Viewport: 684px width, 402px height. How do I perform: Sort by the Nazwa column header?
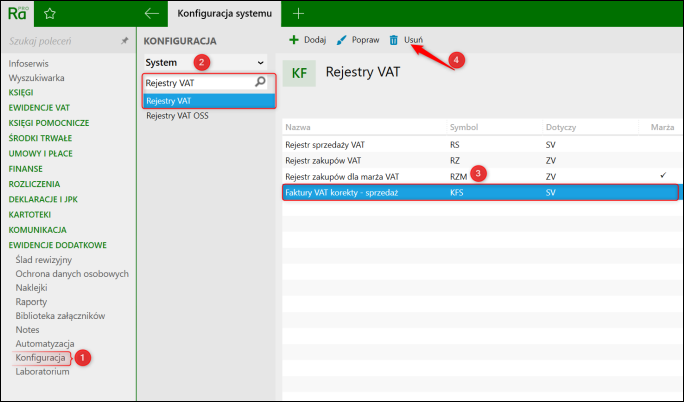coord(298,127)
